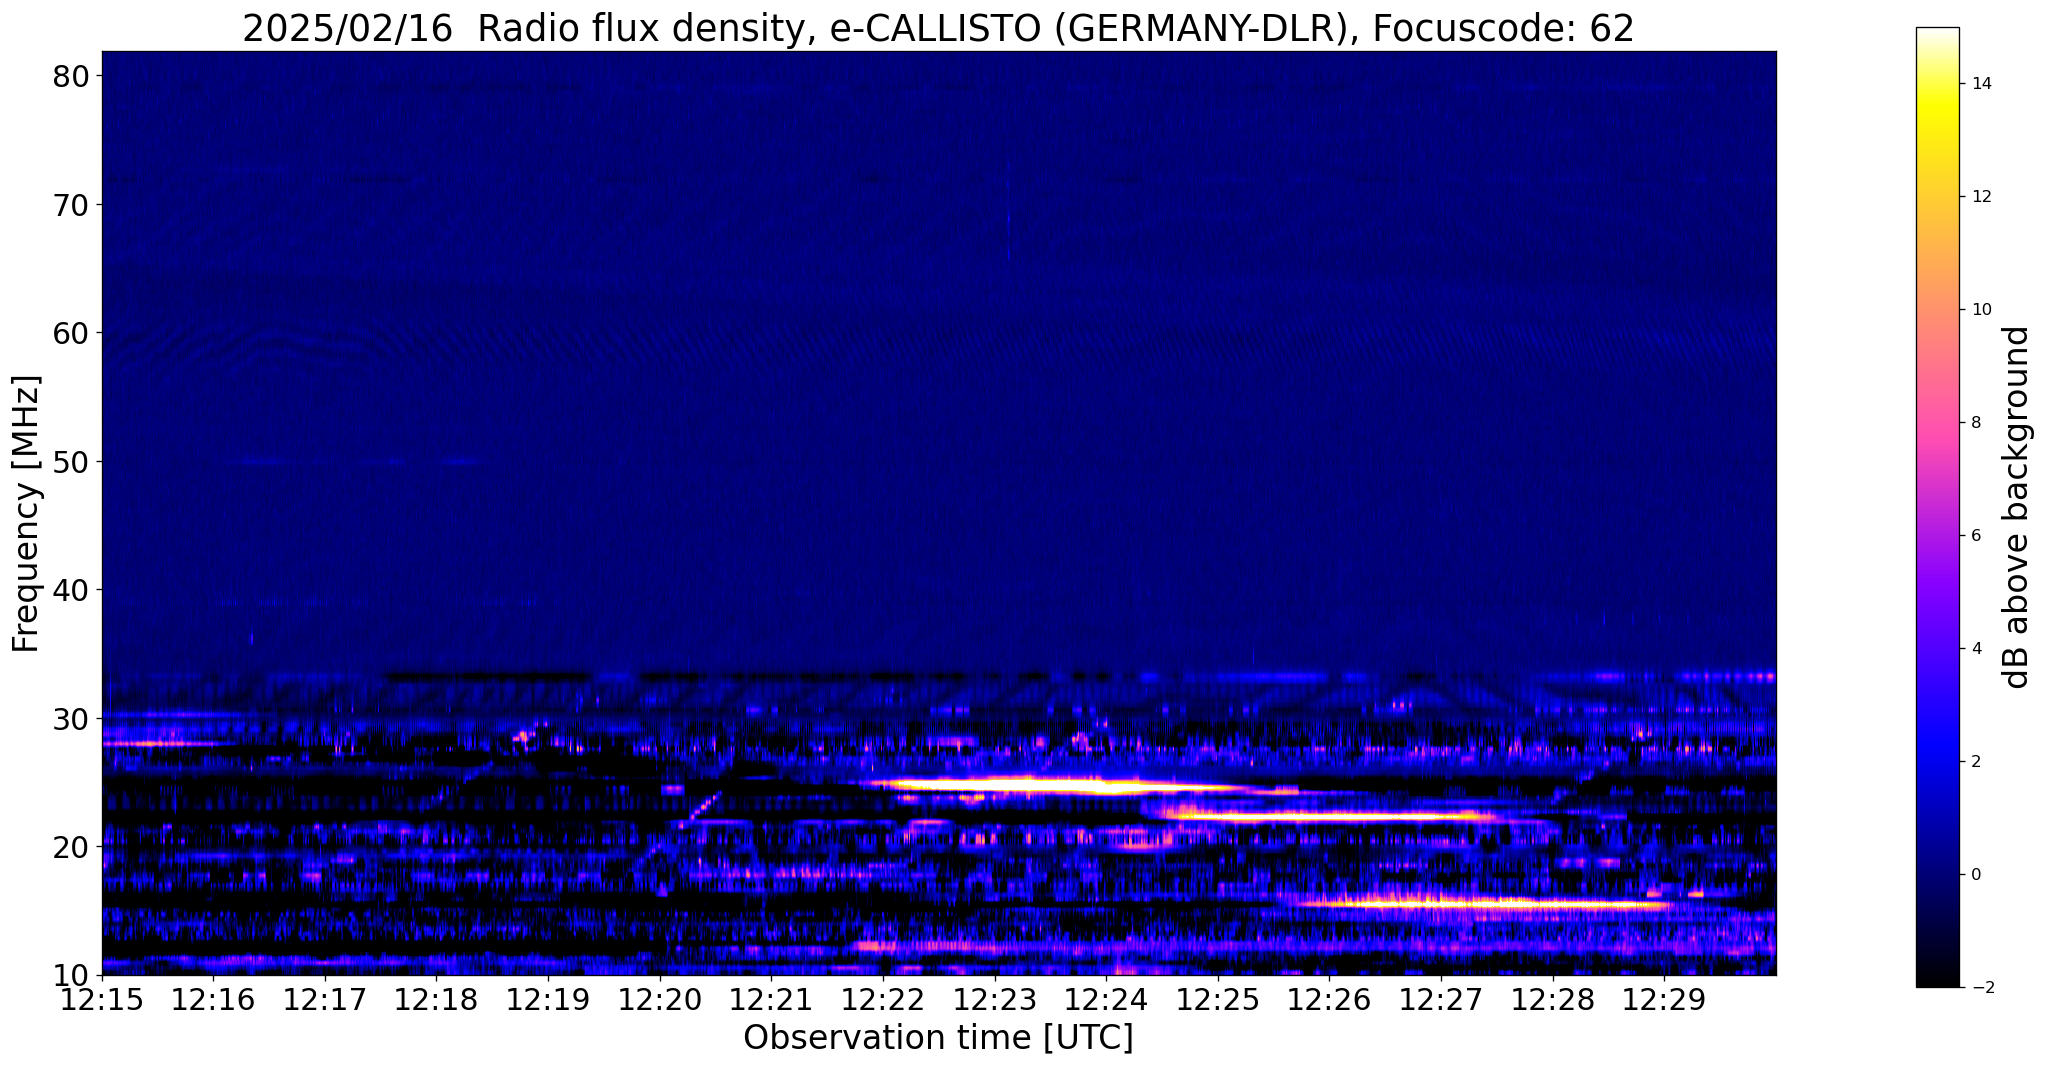Click the 12:24 time tick label
Viewport: 2047px width, 1067px height.
coord(1106,1000)
